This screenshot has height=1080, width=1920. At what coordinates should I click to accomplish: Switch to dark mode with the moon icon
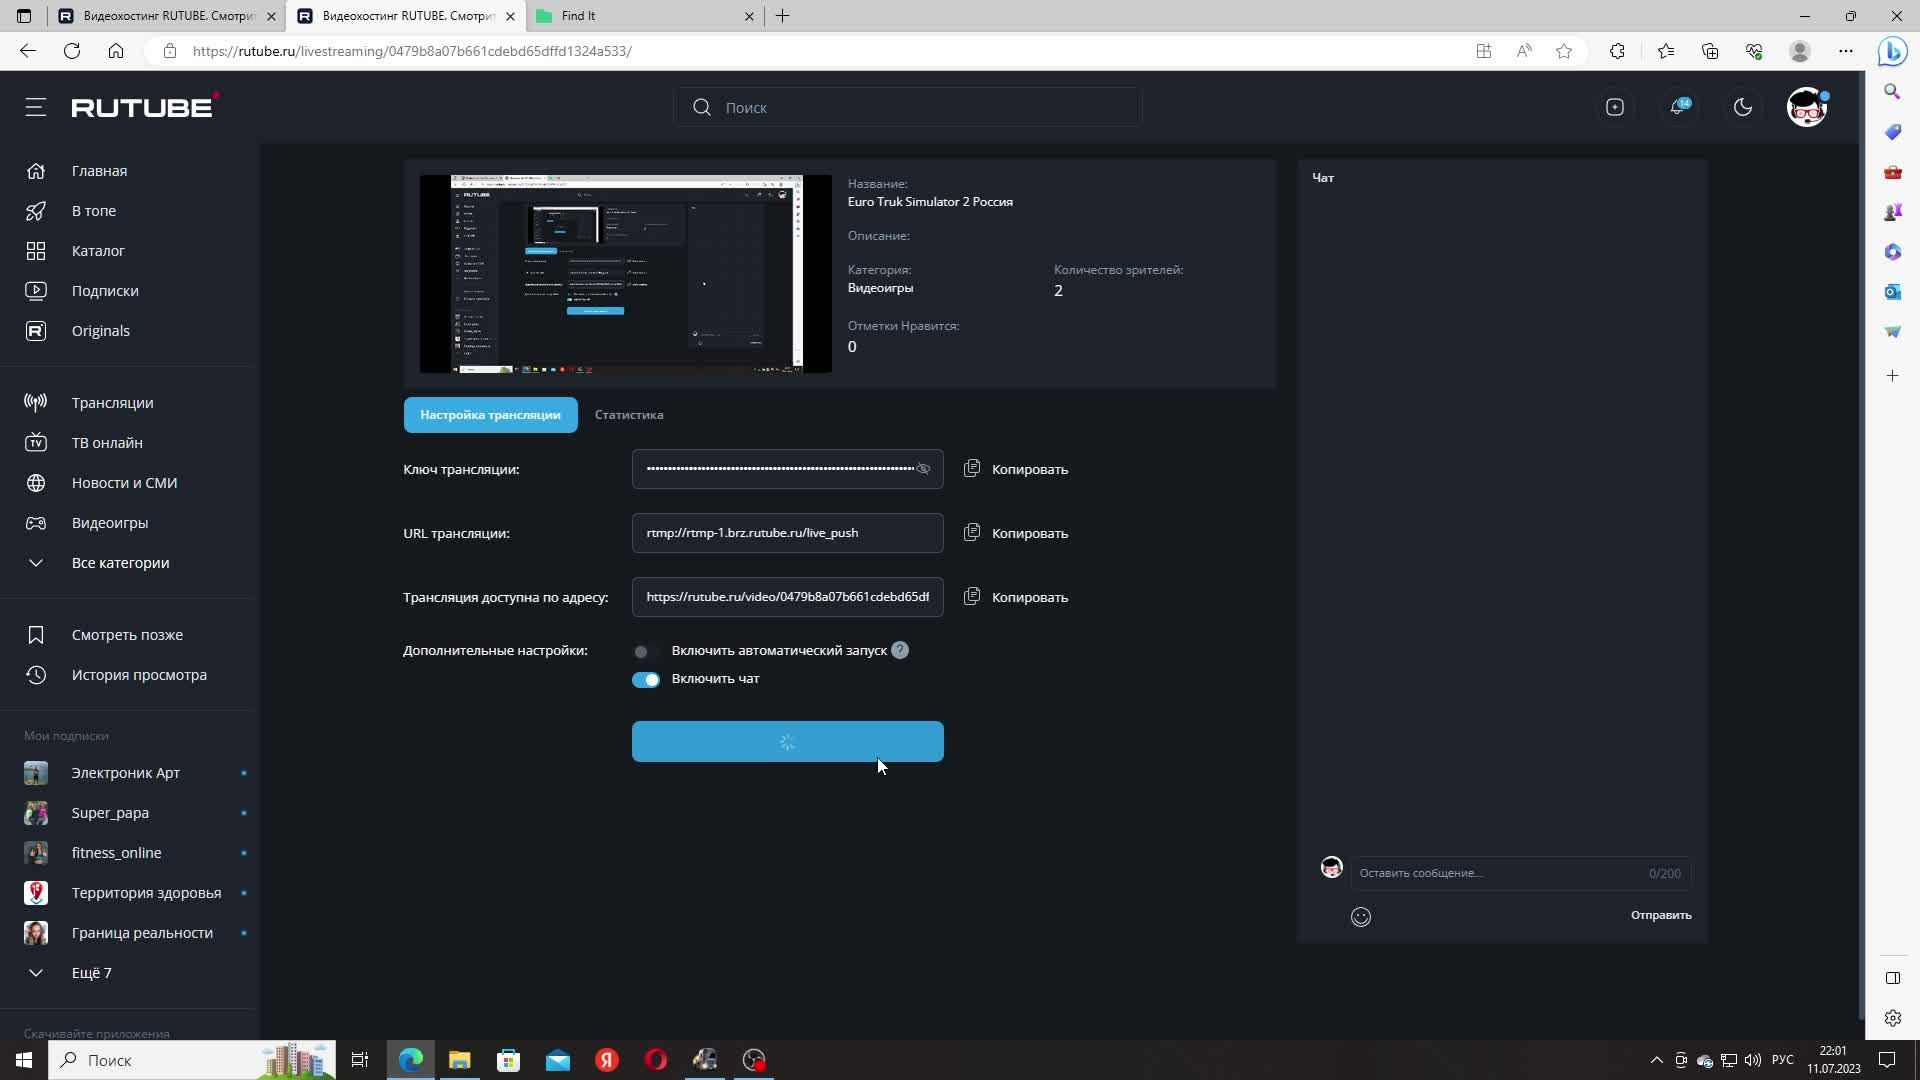tap(1742, 107)
